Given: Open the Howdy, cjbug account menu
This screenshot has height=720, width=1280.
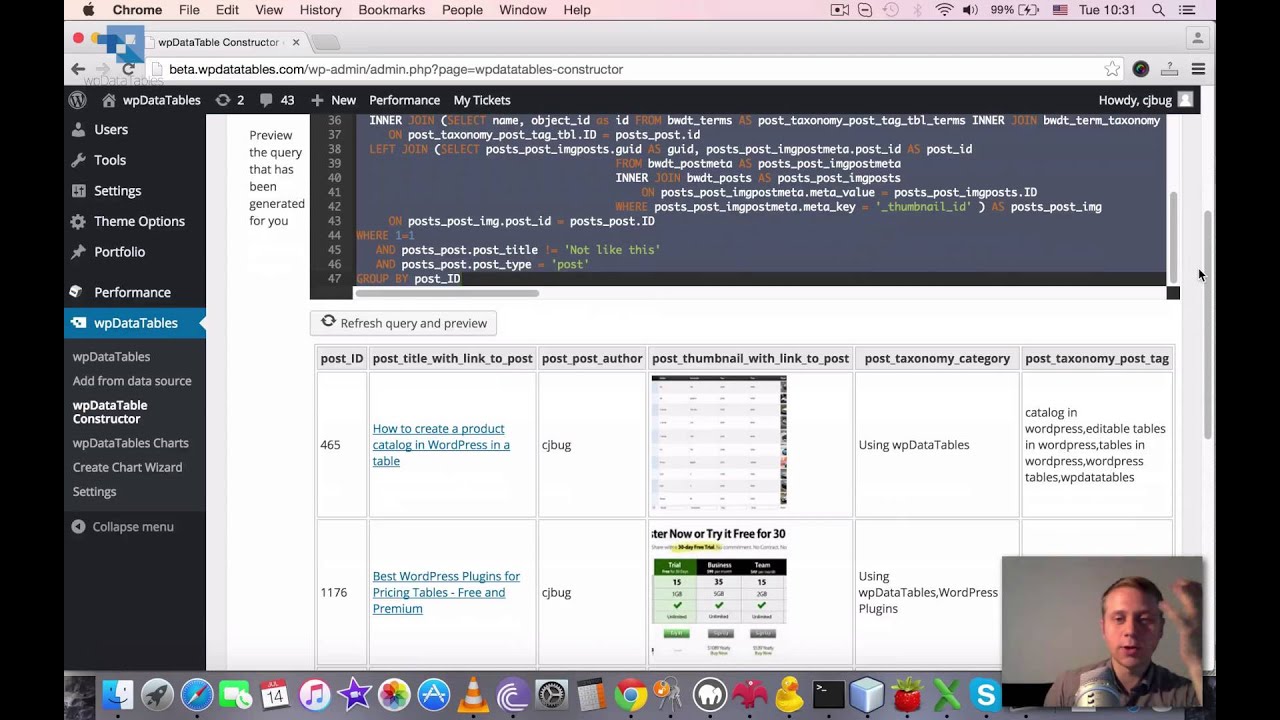Looking at the screenshot, I should click(x=1145, y=100).
